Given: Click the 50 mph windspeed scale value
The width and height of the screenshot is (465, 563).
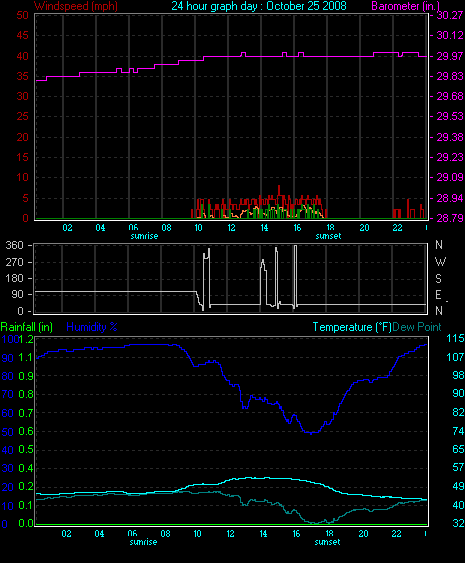Looking at the screenshot, I should [22, 15].
